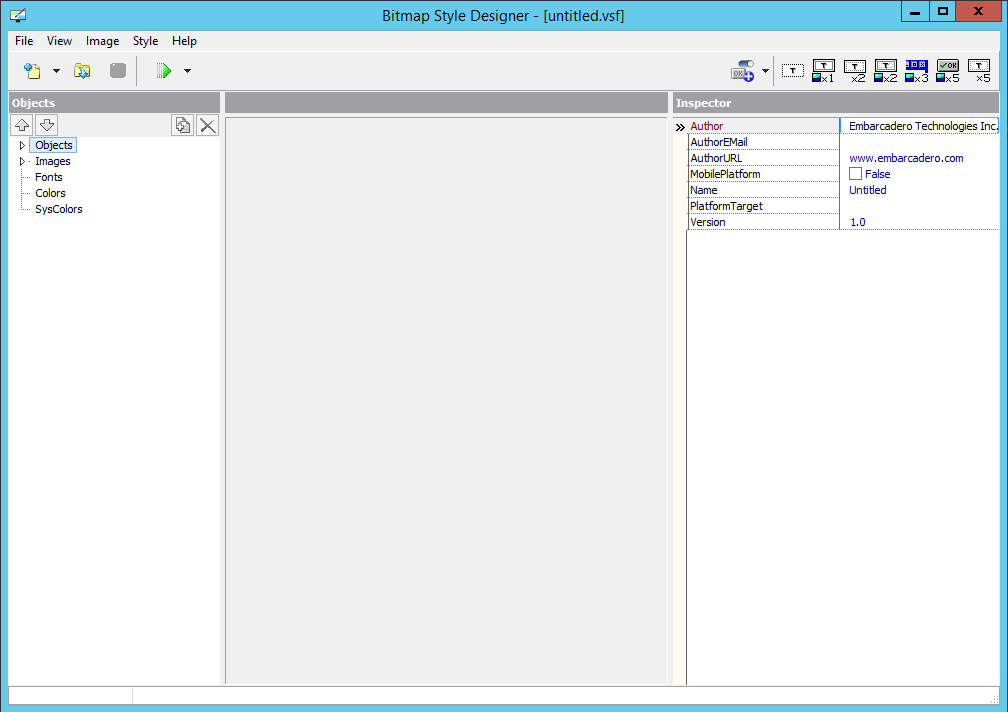Click the Inspector panel header
1008x712 pixels.
[x=836, y=103]
